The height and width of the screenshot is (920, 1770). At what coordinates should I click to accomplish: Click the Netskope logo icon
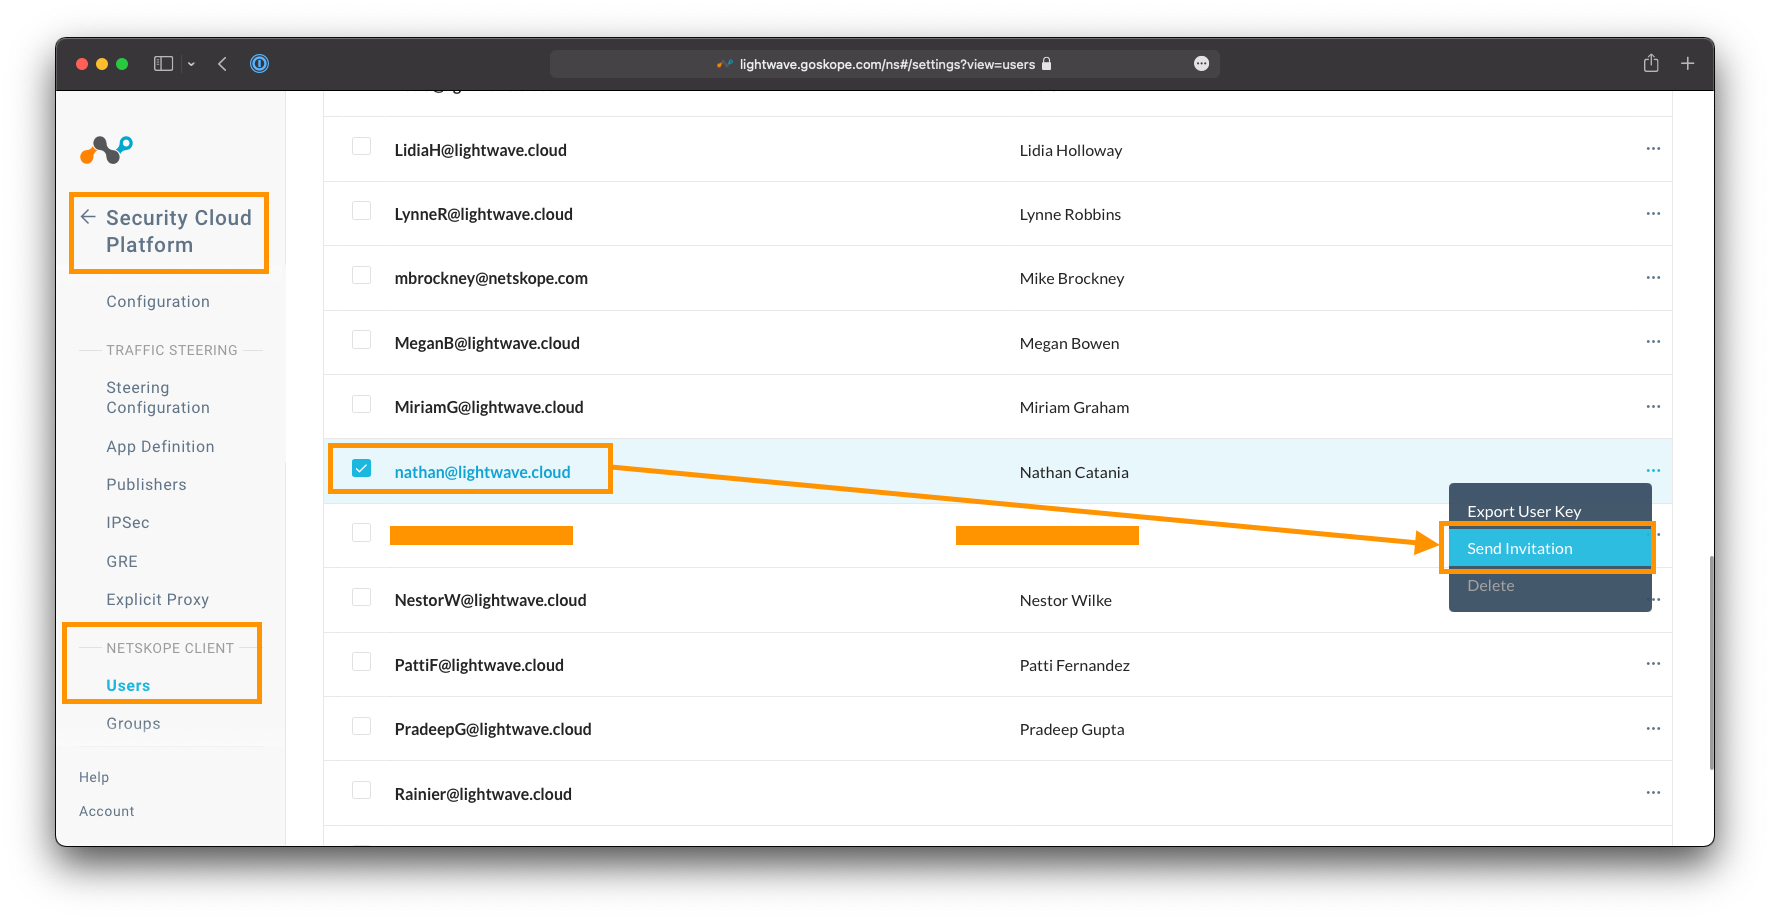106,150
